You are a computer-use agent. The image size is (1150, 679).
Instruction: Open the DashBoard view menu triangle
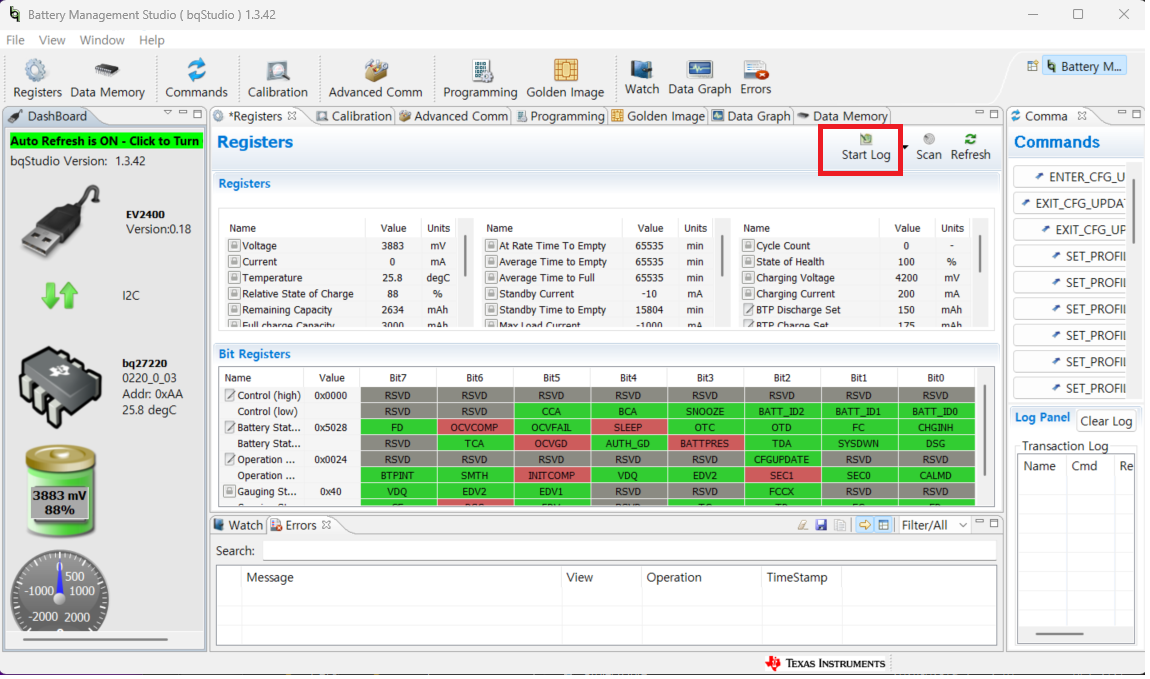click(168, 113)
